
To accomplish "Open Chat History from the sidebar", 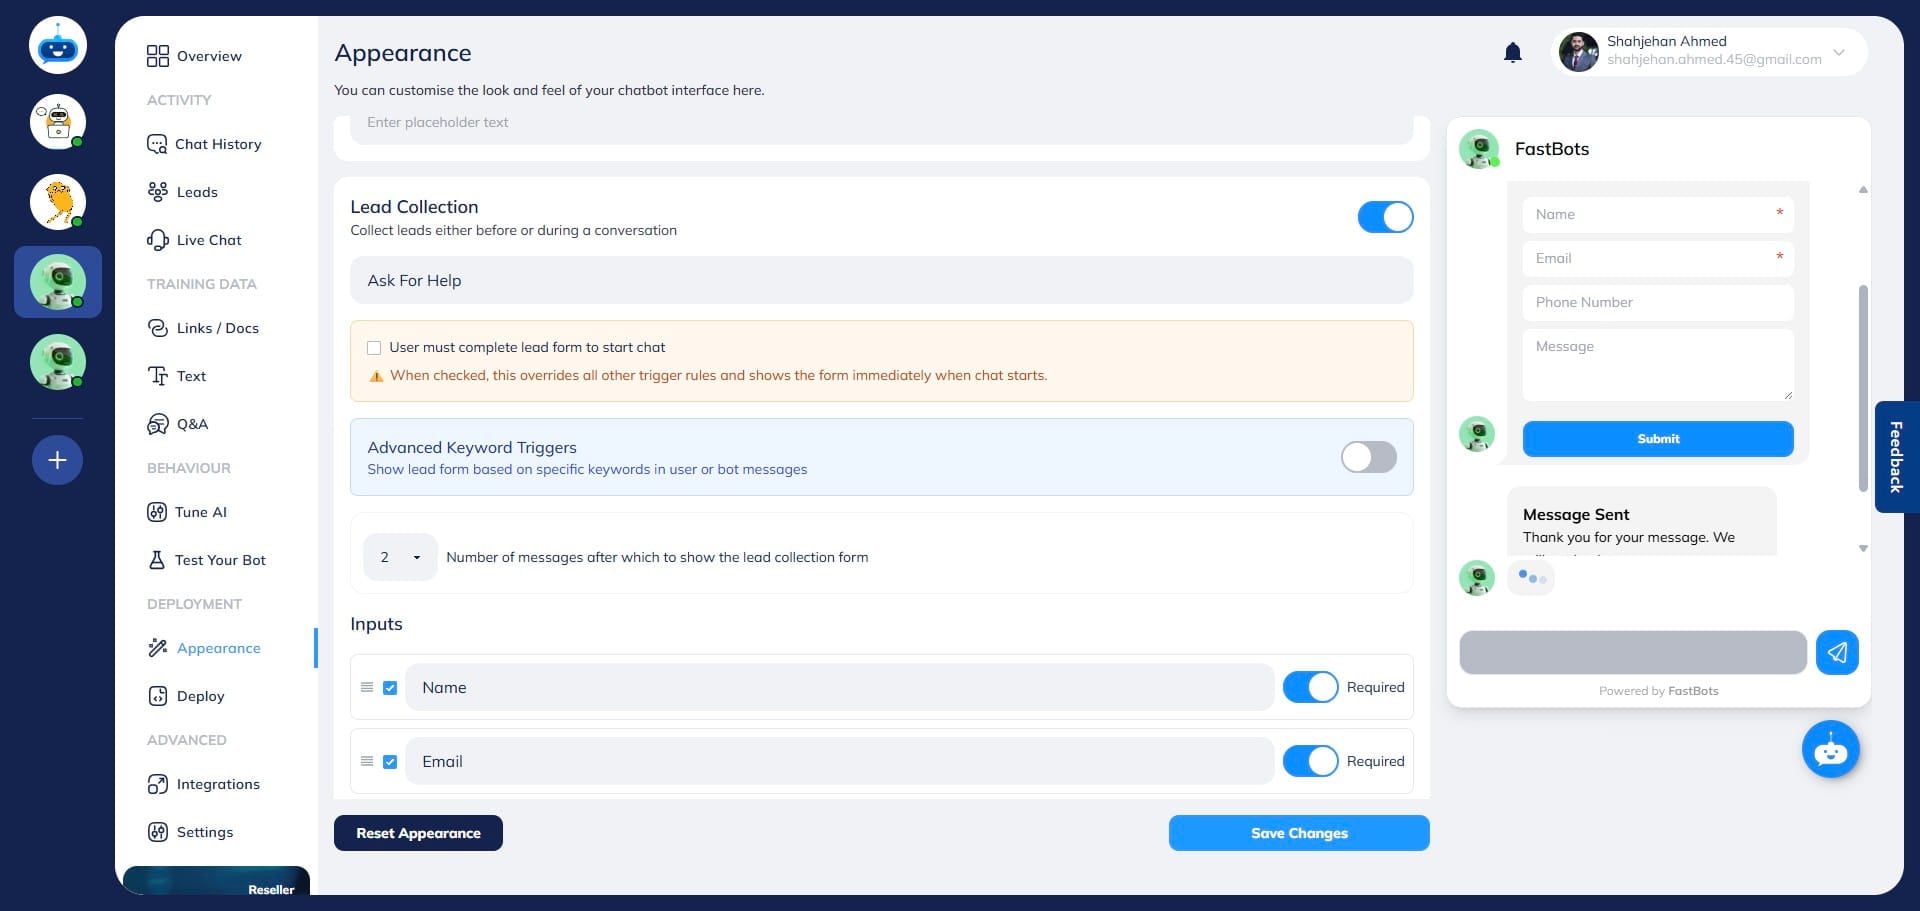I will point(217,144).
